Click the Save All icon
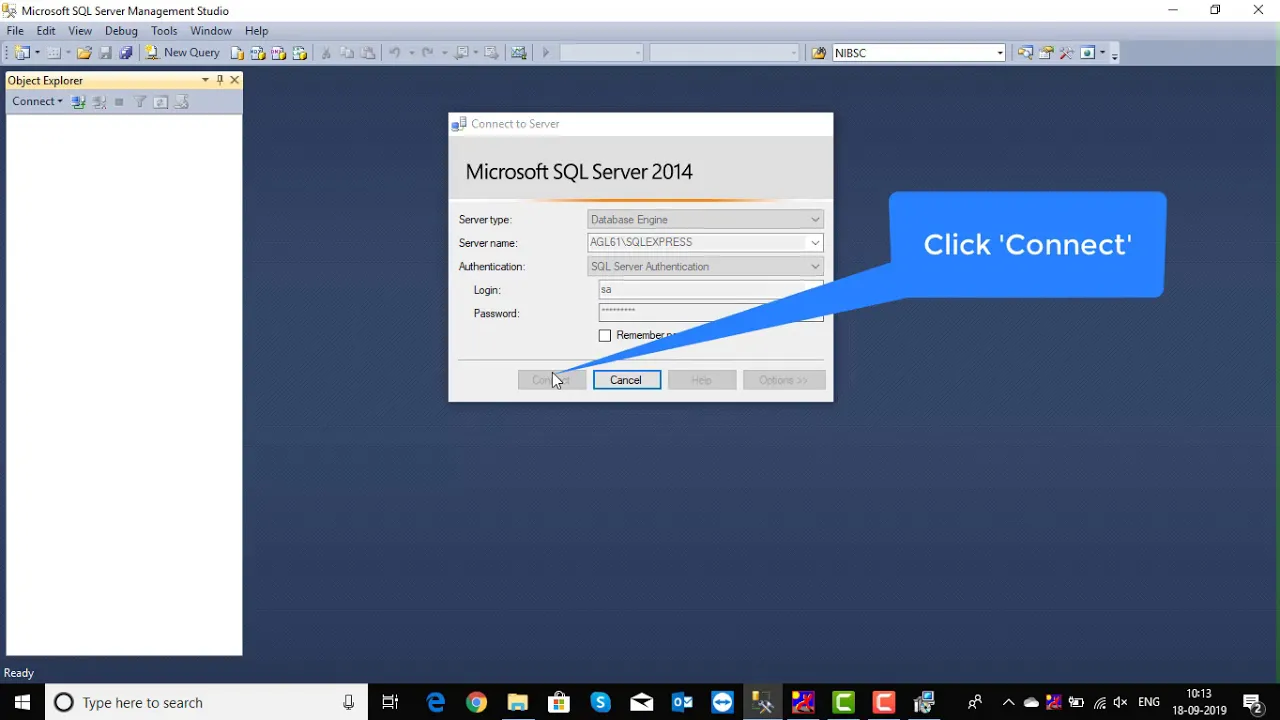 tap(126, 53)
